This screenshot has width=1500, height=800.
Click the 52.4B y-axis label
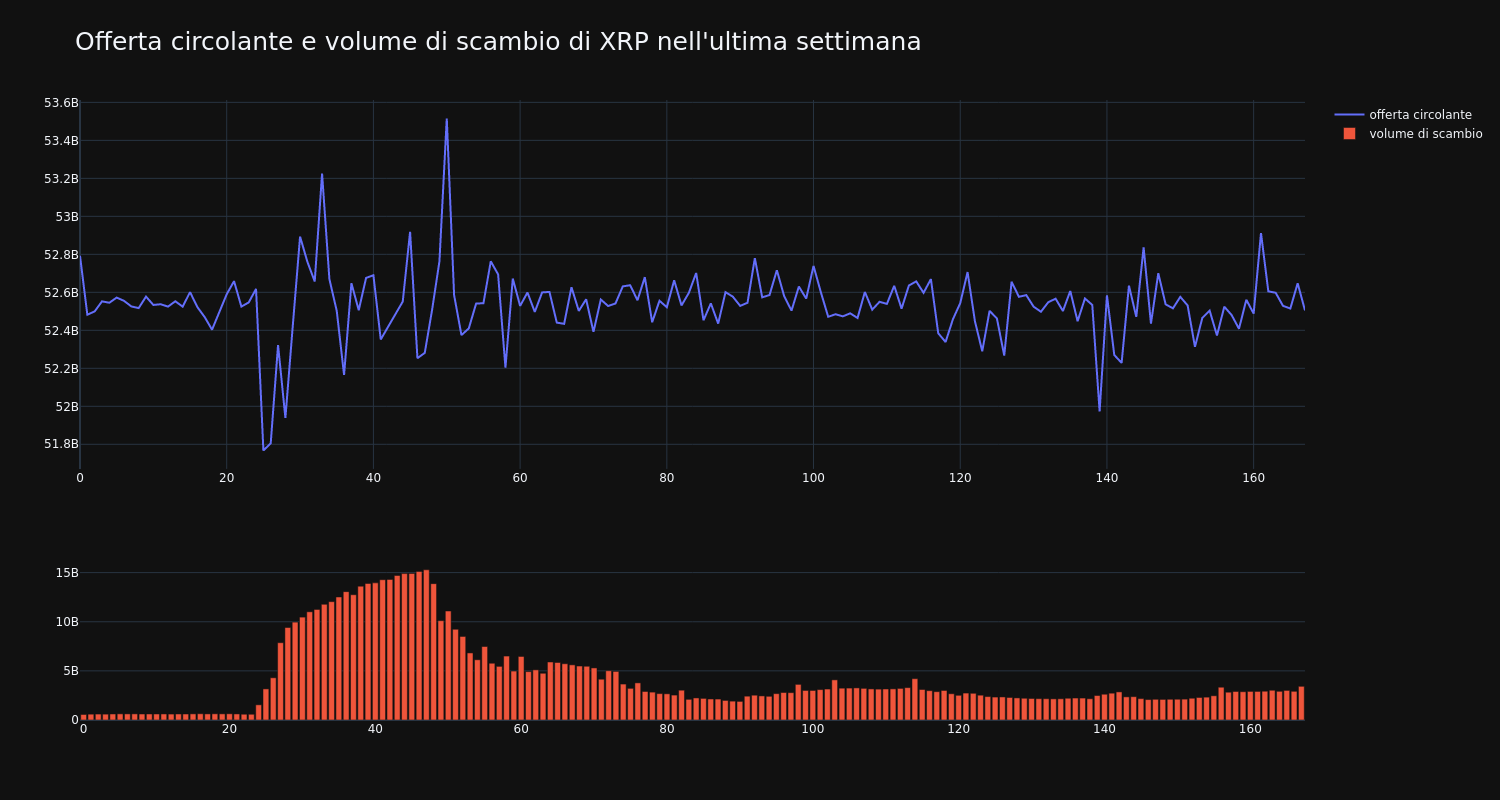coord(61,330)
